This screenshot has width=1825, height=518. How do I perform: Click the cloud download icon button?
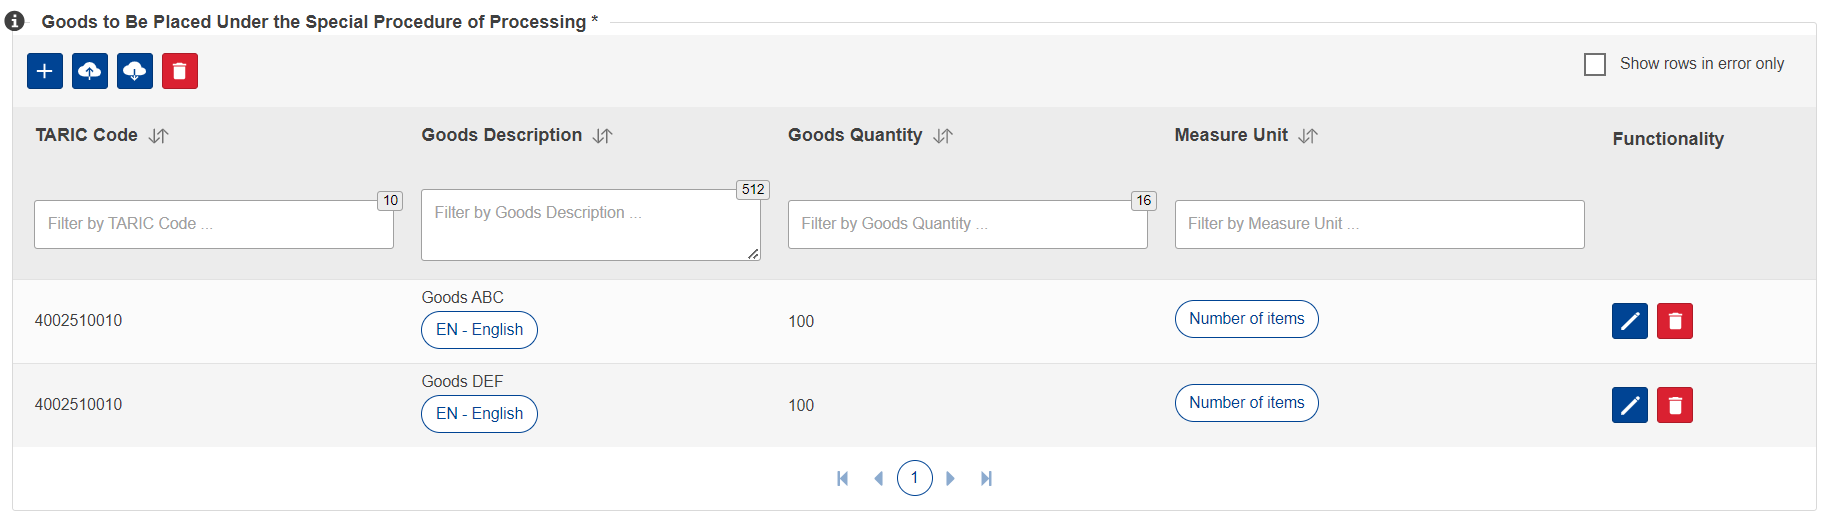135,71
